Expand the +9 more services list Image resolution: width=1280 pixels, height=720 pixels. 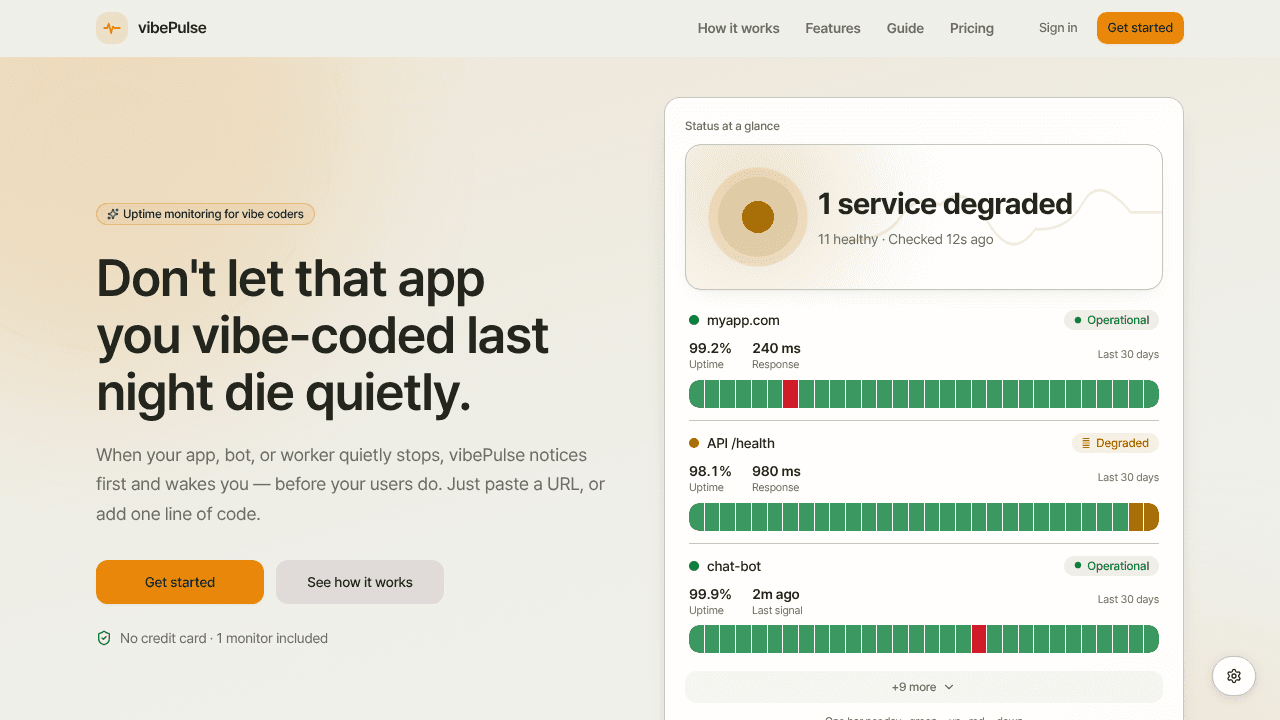923,687
